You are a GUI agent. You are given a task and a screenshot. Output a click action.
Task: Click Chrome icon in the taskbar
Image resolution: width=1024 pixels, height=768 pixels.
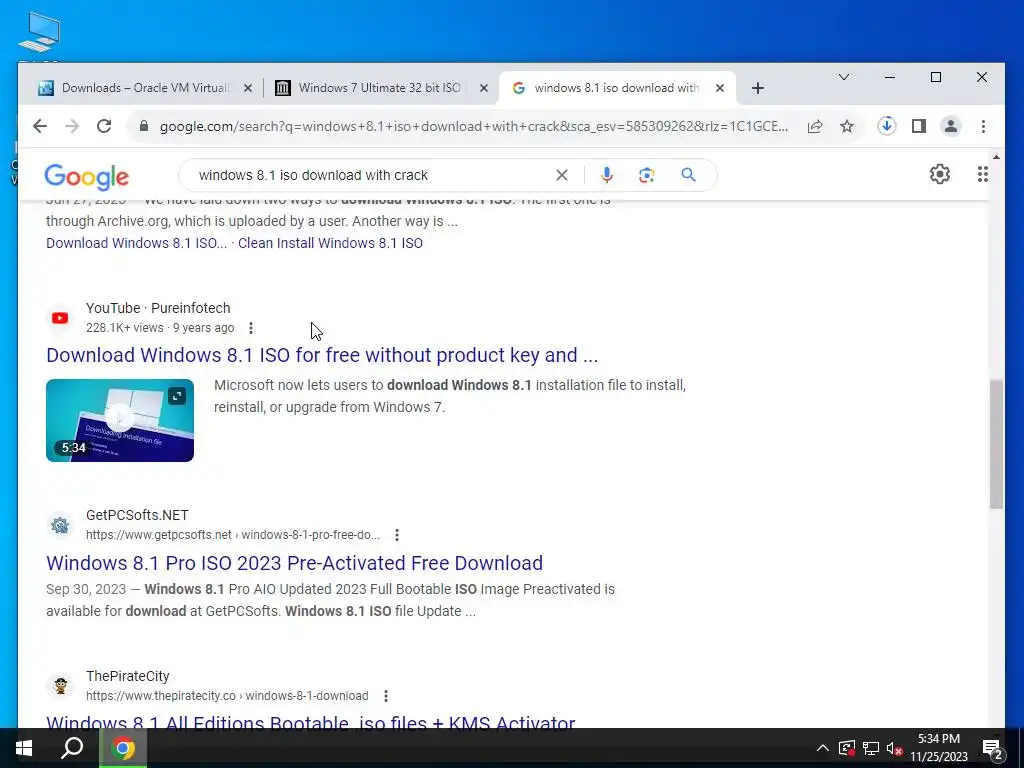tap(123, 748)
